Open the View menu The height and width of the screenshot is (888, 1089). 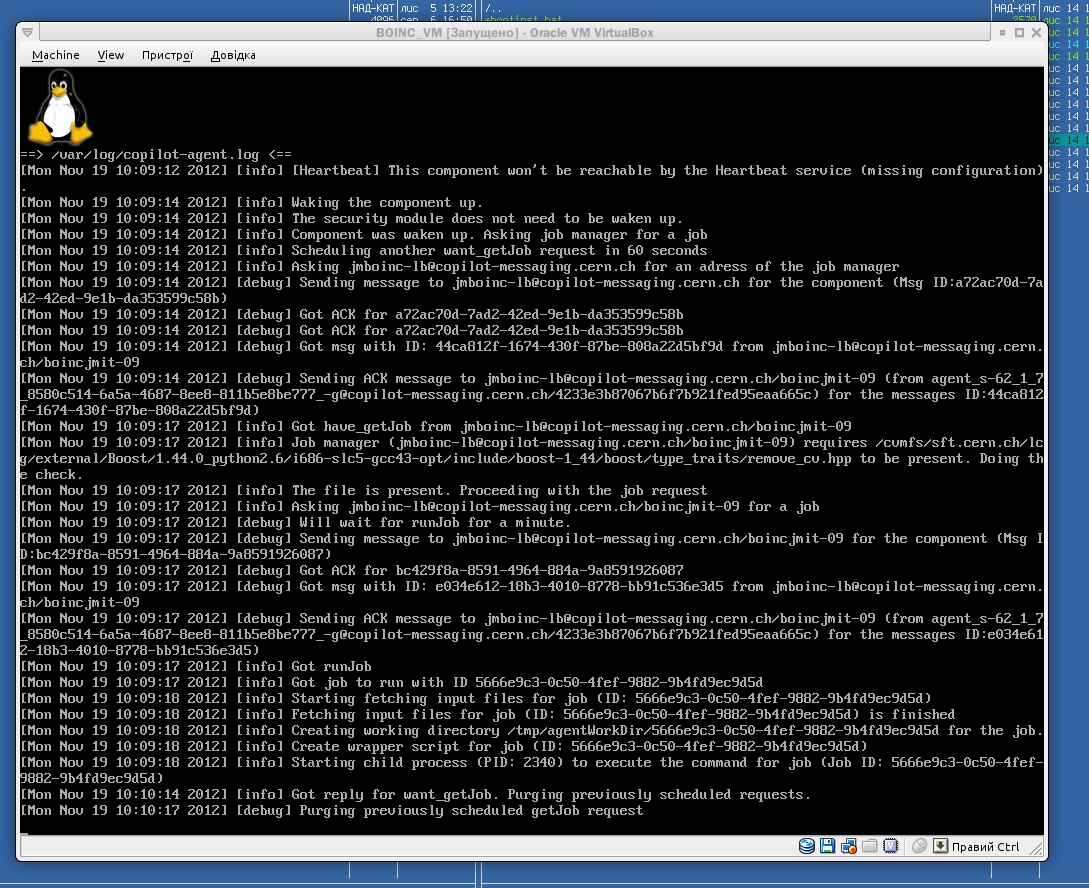point(111,55)
